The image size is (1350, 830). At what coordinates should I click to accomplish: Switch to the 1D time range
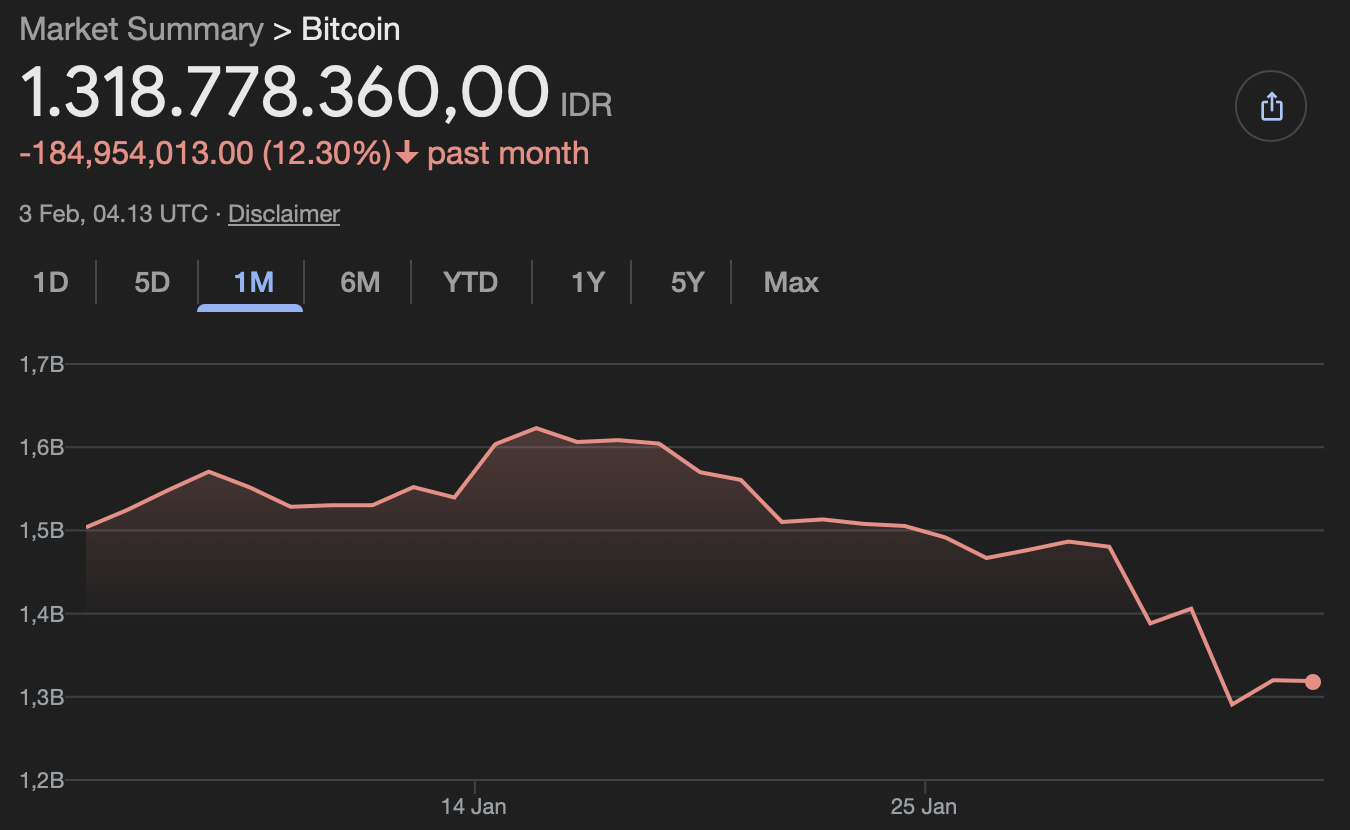pos(50,283)
